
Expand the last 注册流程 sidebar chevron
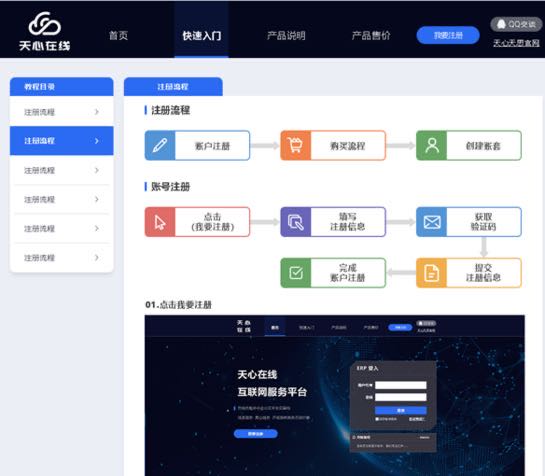pyautogui.click(x=97, y=258)
